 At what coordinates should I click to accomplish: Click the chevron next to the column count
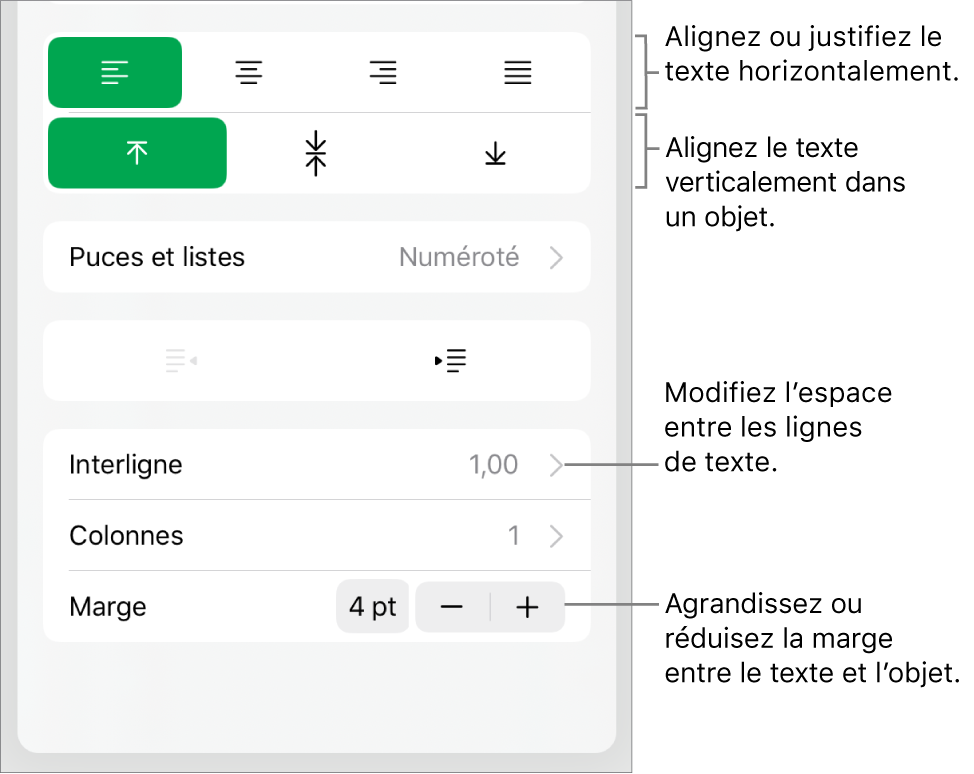point(558,536)
